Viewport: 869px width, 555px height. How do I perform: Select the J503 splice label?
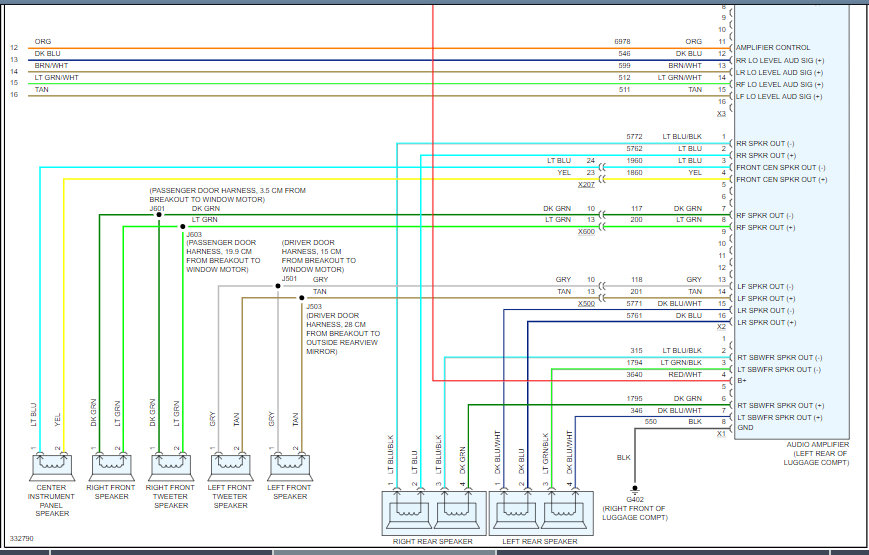click(x=314, y=306)
